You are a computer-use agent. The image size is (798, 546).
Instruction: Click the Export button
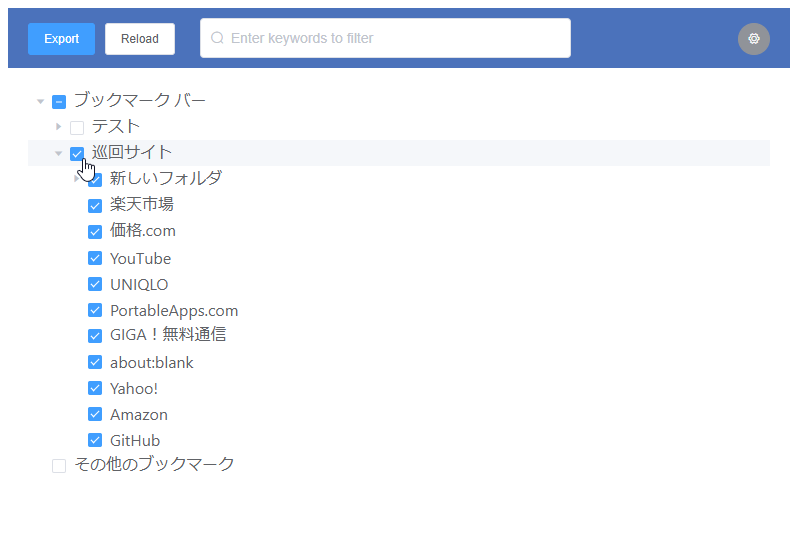click(62, 39)
